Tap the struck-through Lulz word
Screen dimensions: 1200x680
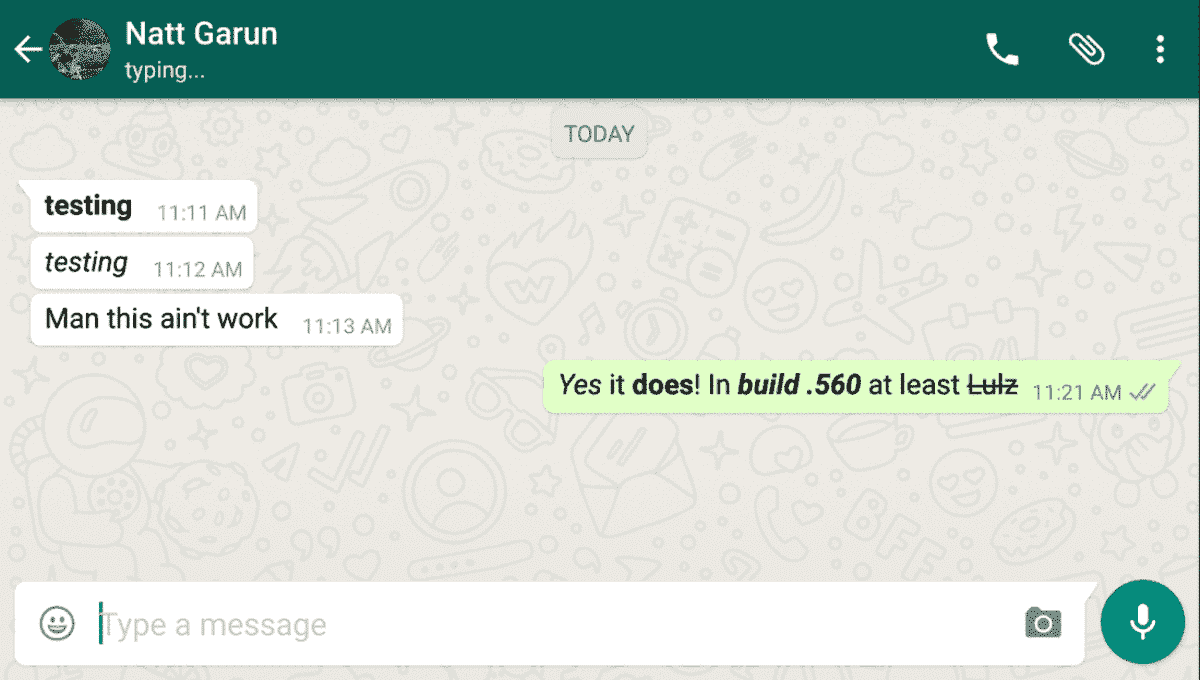[x=993, y=385]
